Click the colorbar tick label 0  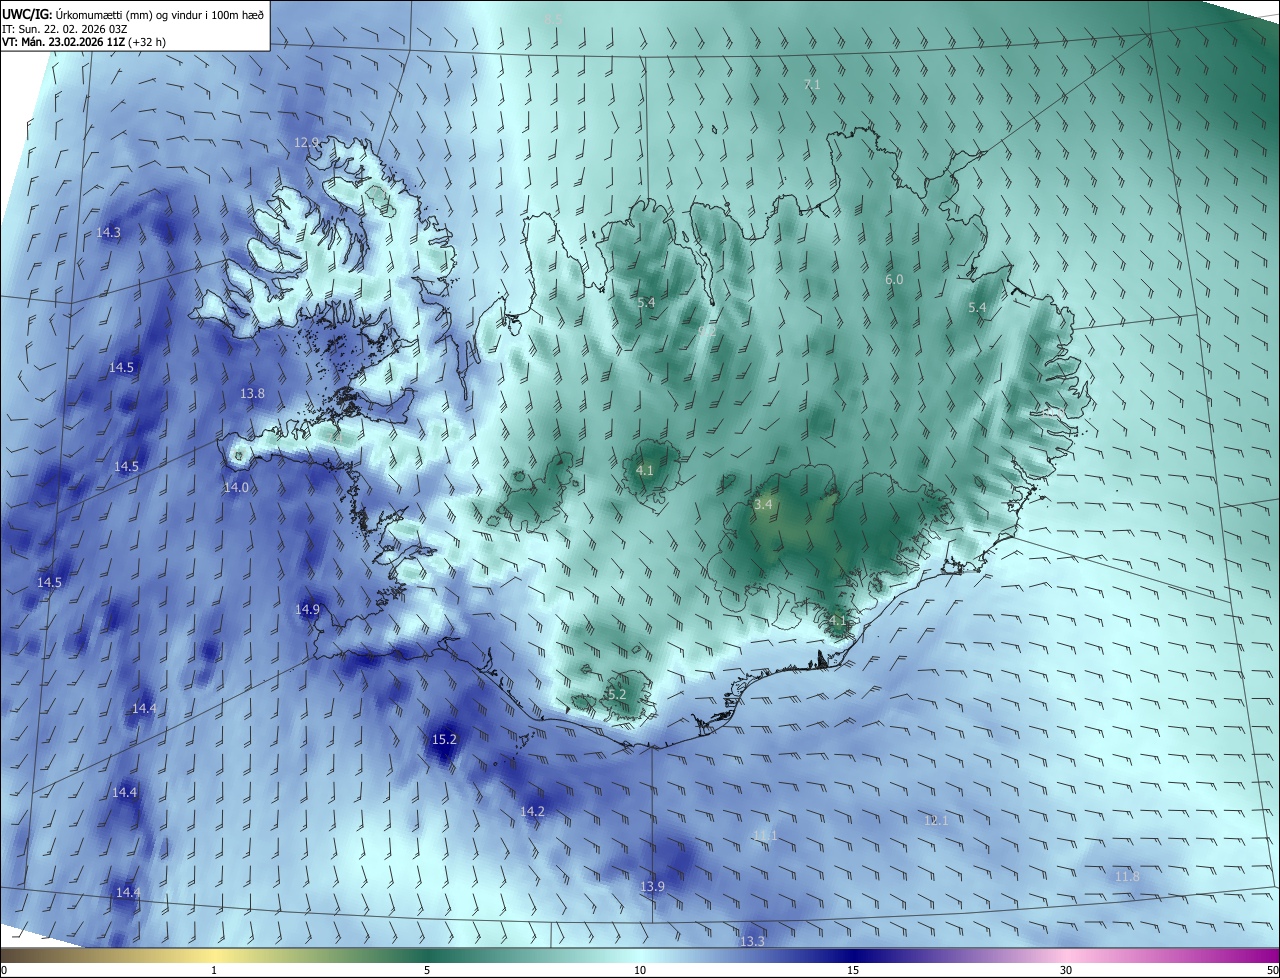click(4, 971)
